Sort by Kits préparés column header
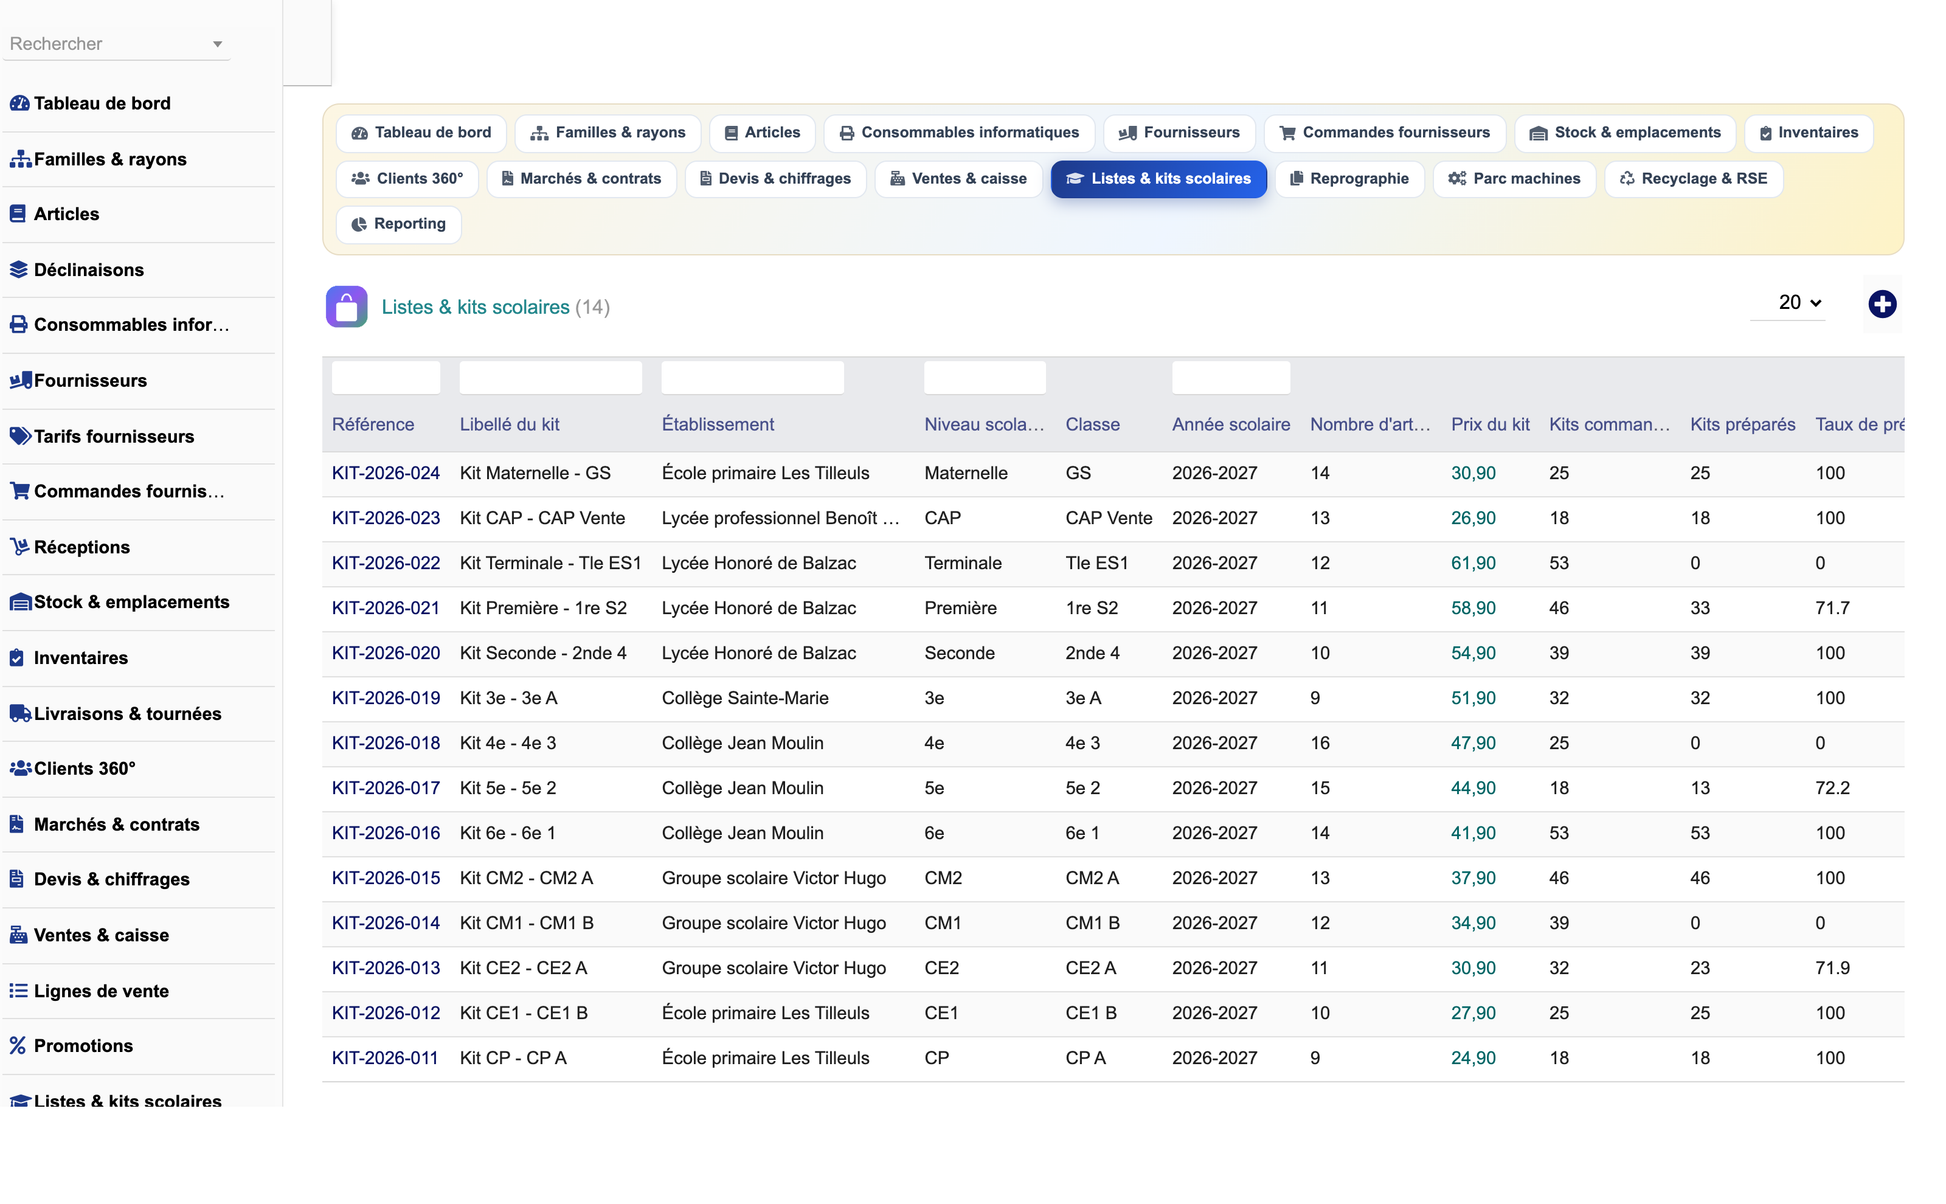The image size is (1946, 1204). pyautogui.click(x=1742, y=425)
